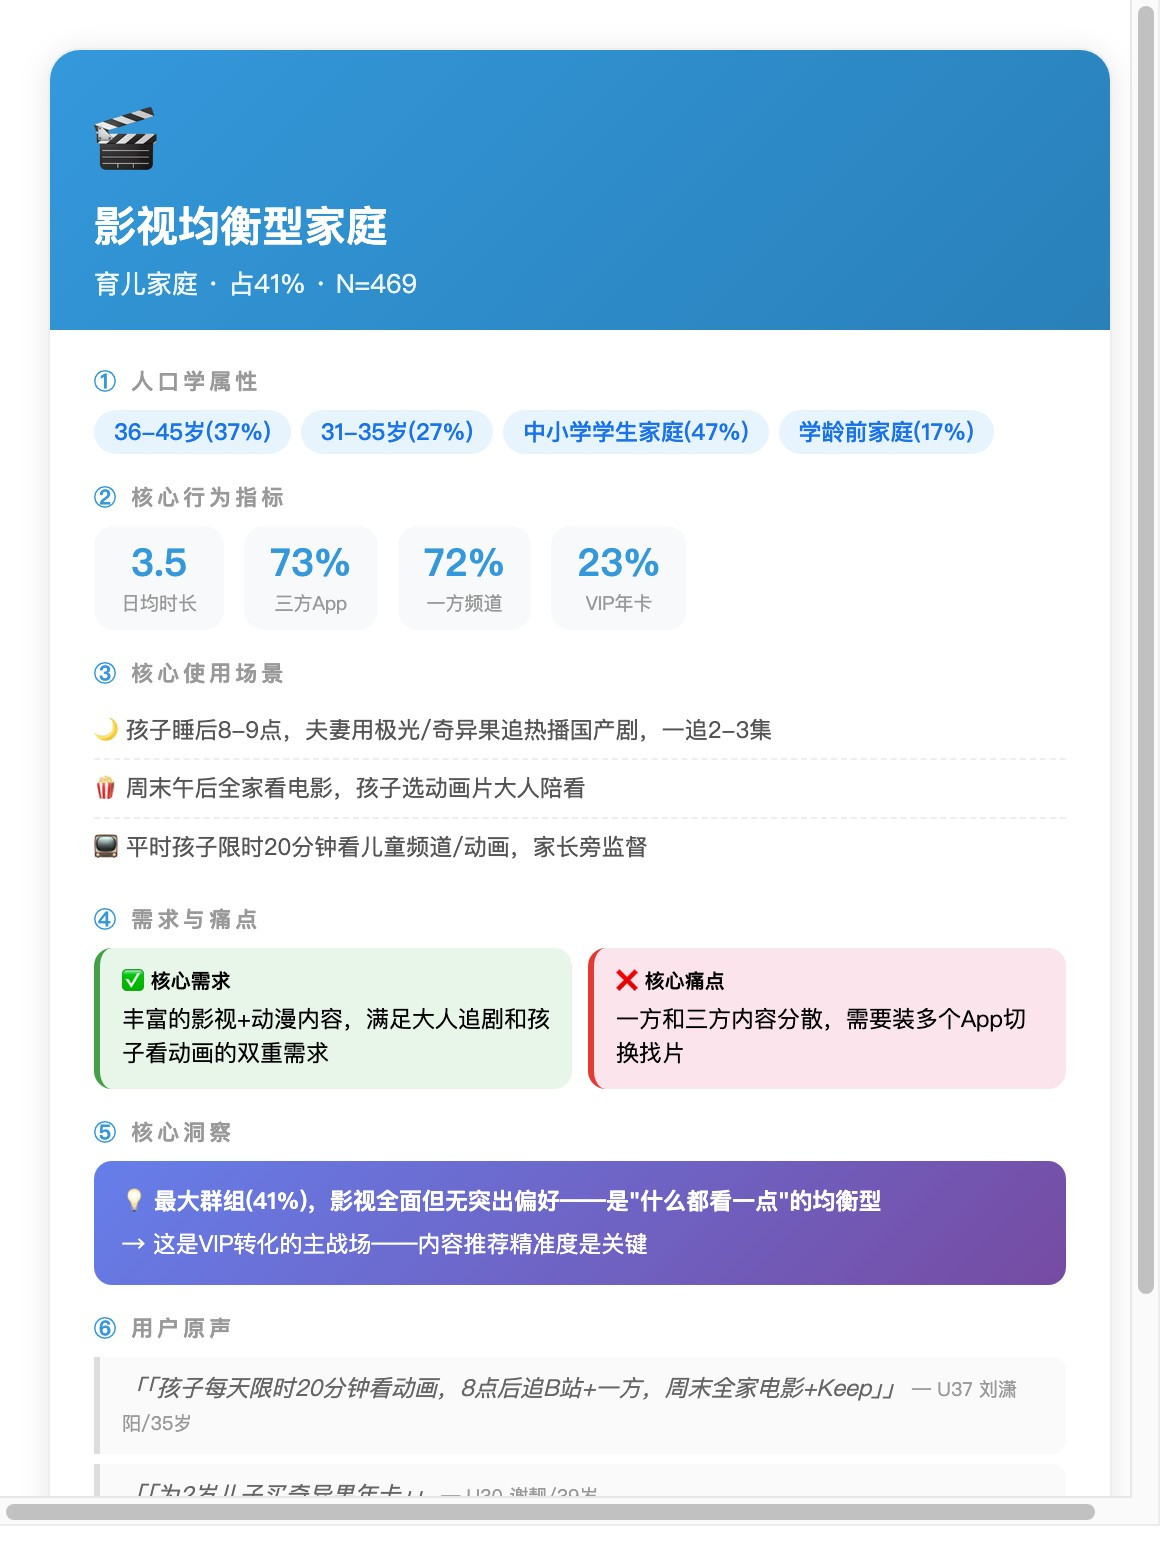
Task: Click the purple 核心洞察 insight banner
Action: 580,1223
